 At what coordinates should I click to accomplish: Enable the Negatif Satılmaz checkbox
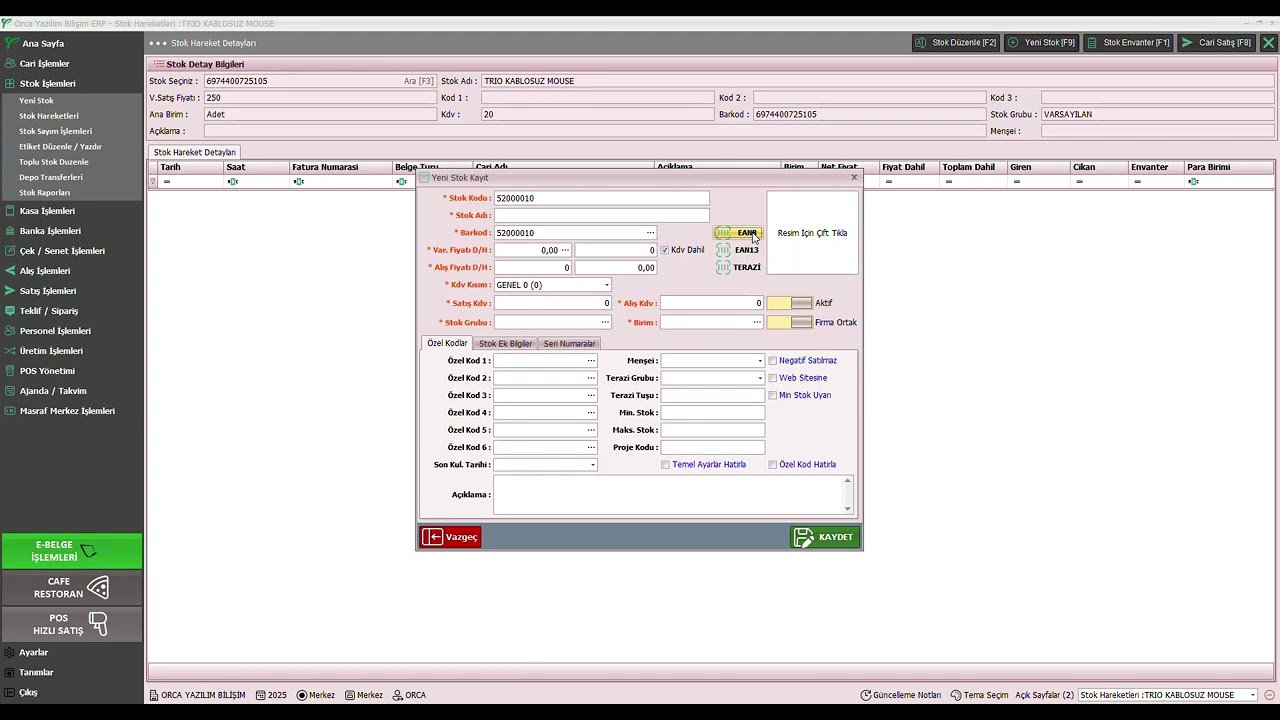pyautogui.click(x=773, y=361)
